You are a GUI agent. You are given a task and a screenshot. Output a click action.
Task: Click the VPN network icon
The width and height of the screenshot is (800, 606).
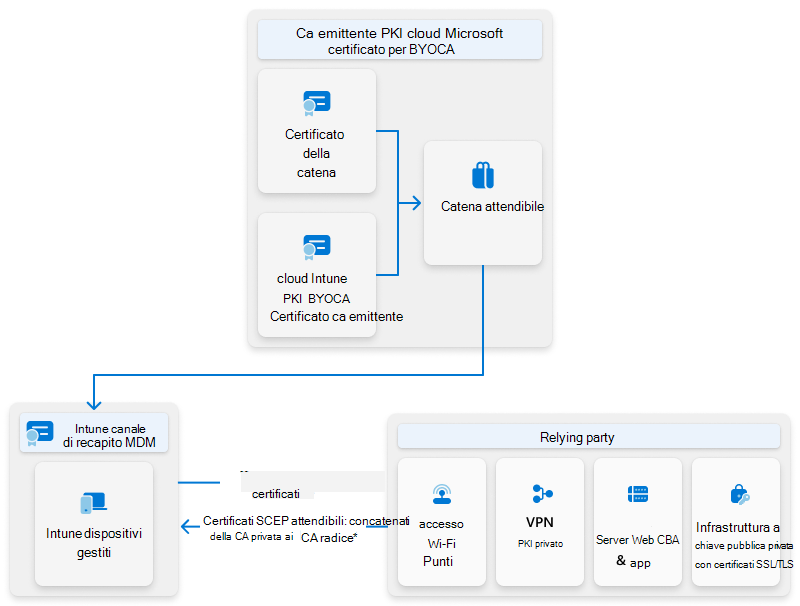pyautogui.click(x=542, y=494)
